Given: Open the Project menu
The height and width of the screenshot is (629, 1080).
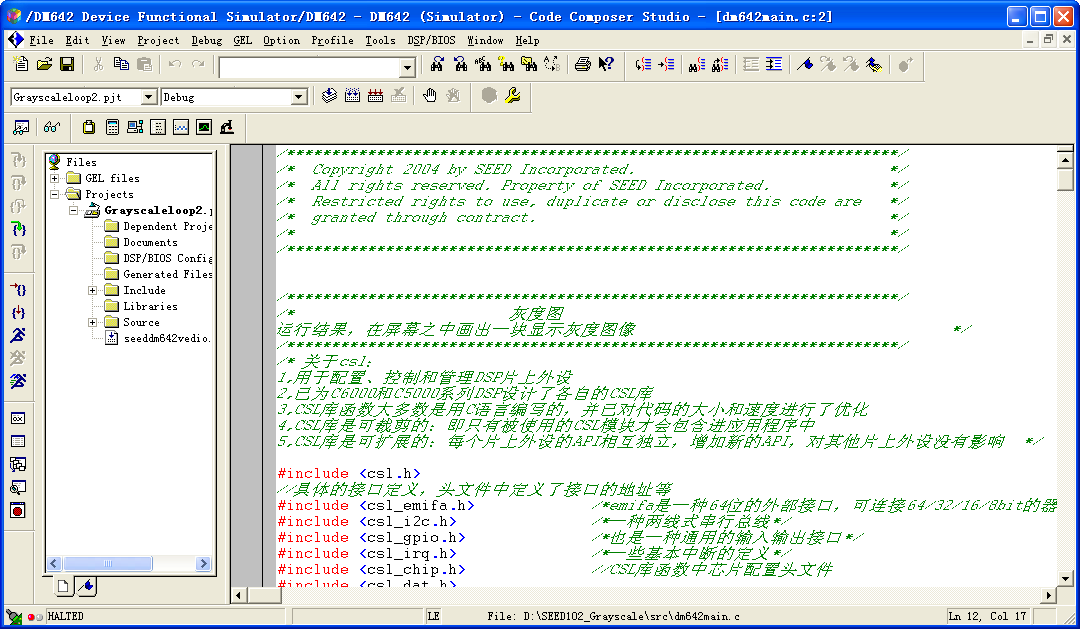Looking at the screenshot, I should (158, 40).
